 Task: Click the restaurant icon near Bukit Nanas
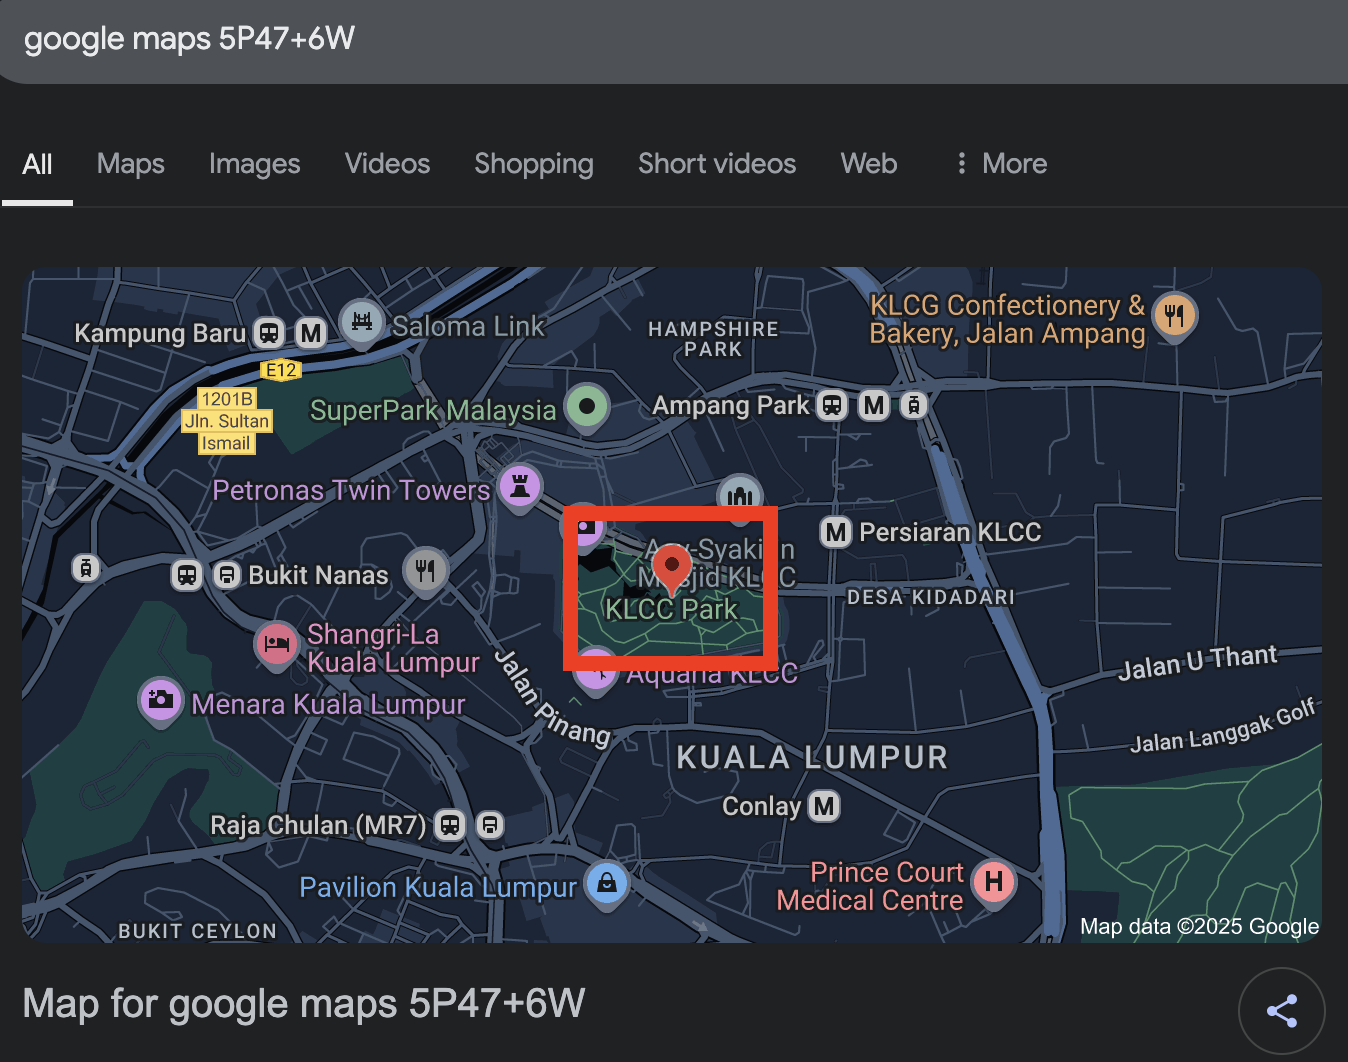click(425, 570)
